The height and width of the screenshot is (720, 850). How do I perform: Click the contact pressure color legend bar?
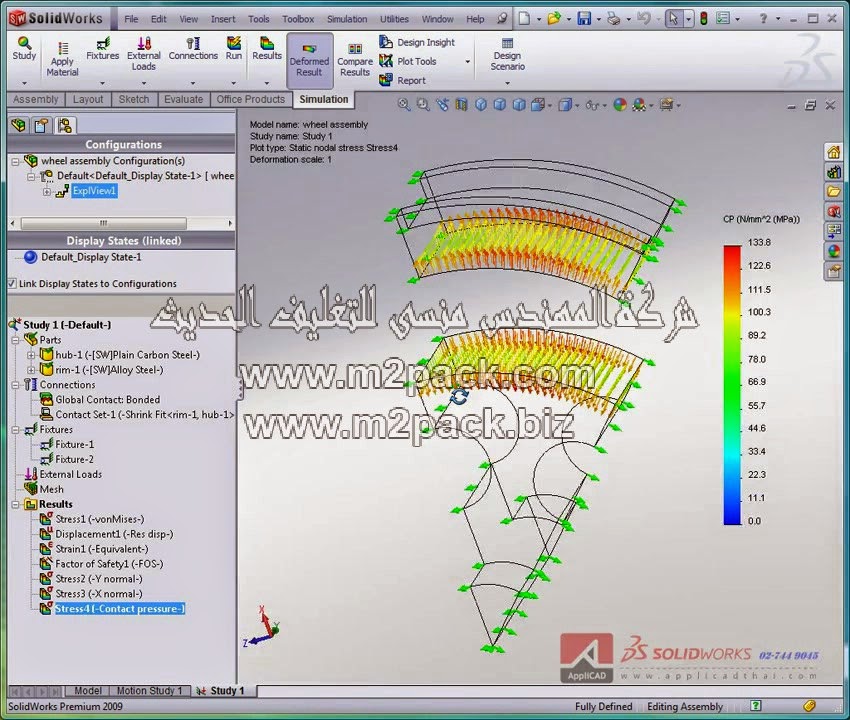point(732,385)
